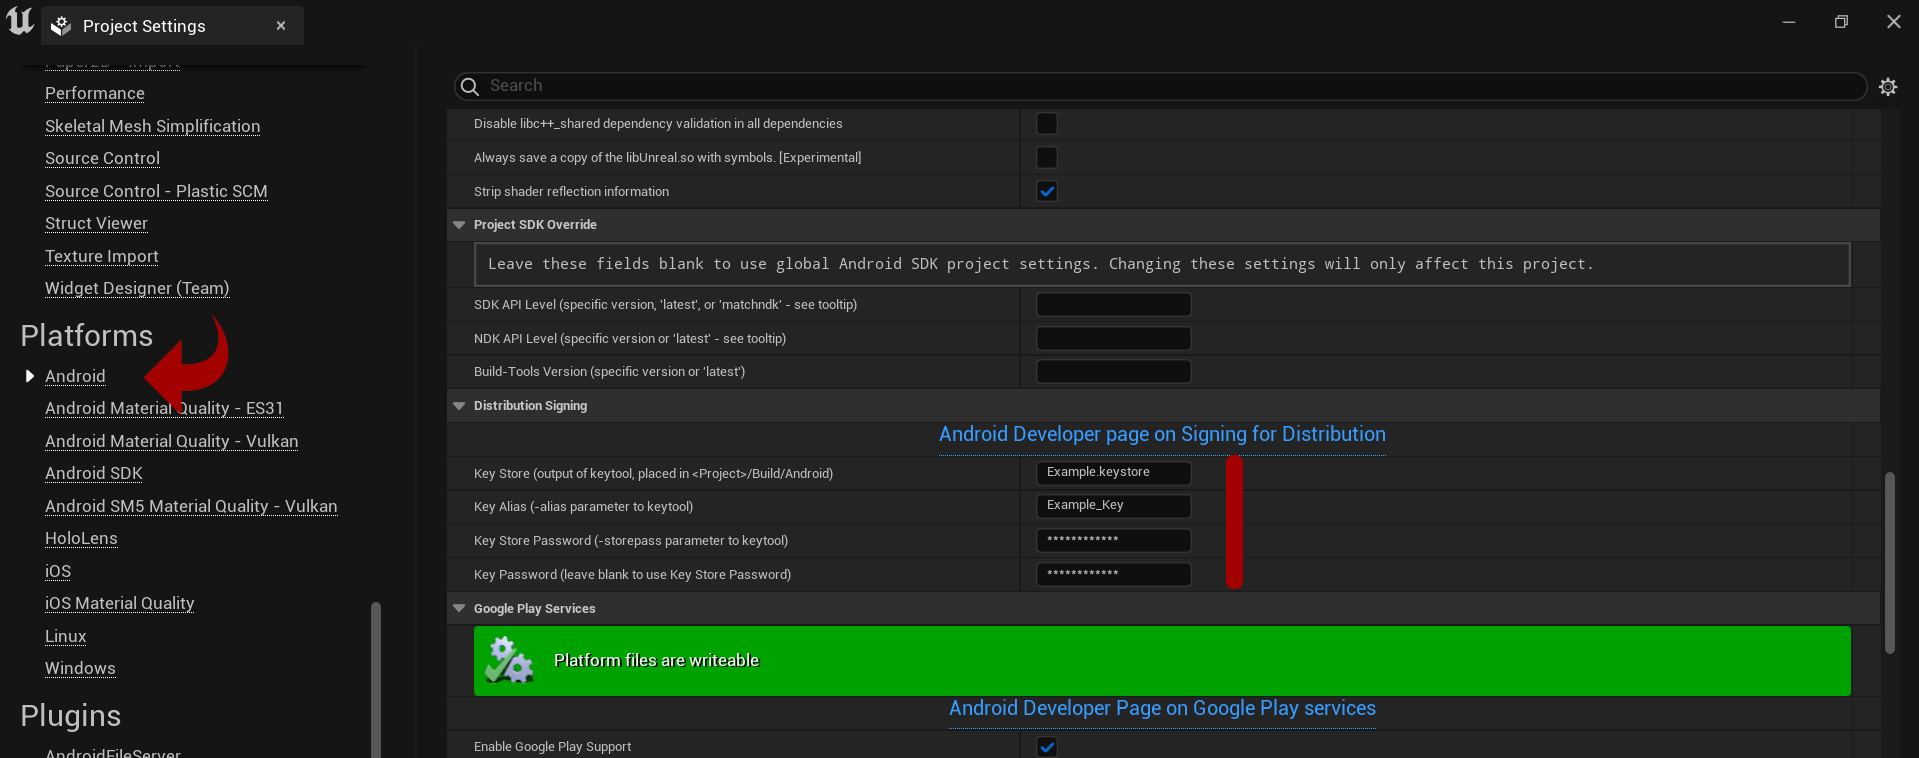Open the Struct Viewer settings
Image resolution: width=1919 pixels, height=758 pixels.
96,223
